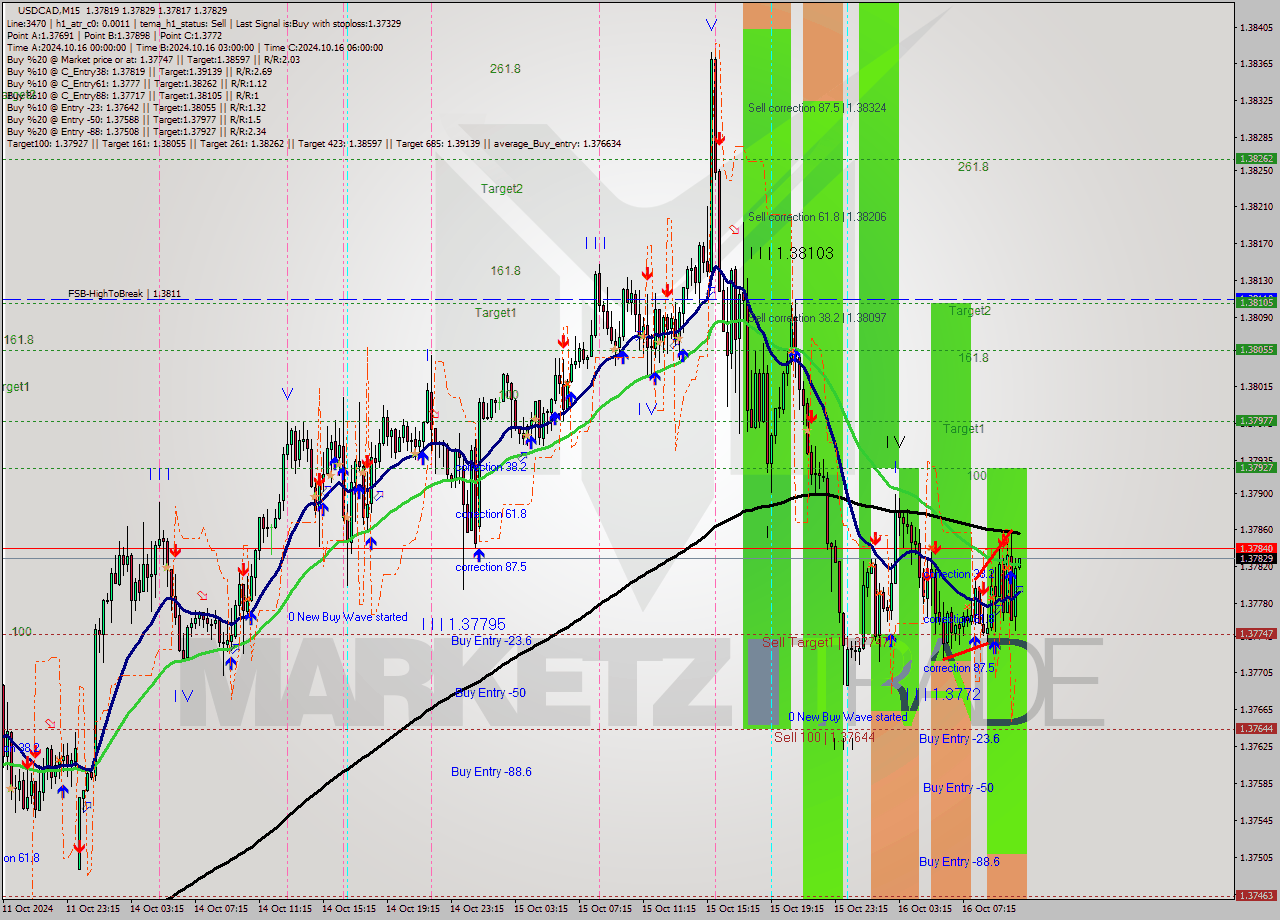Click the 'average_Buy_entry: 1.376634' text
This screenshot has height=920, width=1280.
555,143
